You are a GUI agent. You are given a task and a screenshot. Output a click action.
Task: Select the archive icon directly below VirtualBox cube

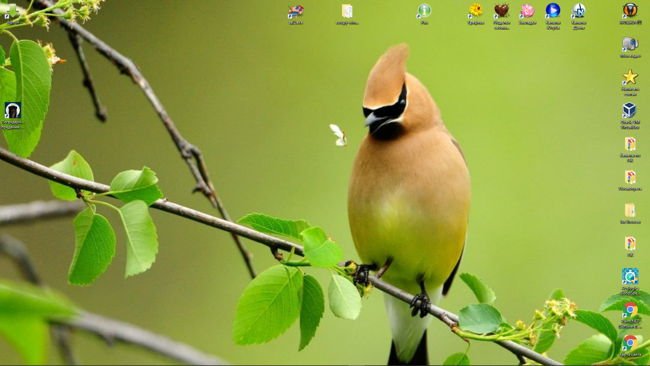pos(630,144)
